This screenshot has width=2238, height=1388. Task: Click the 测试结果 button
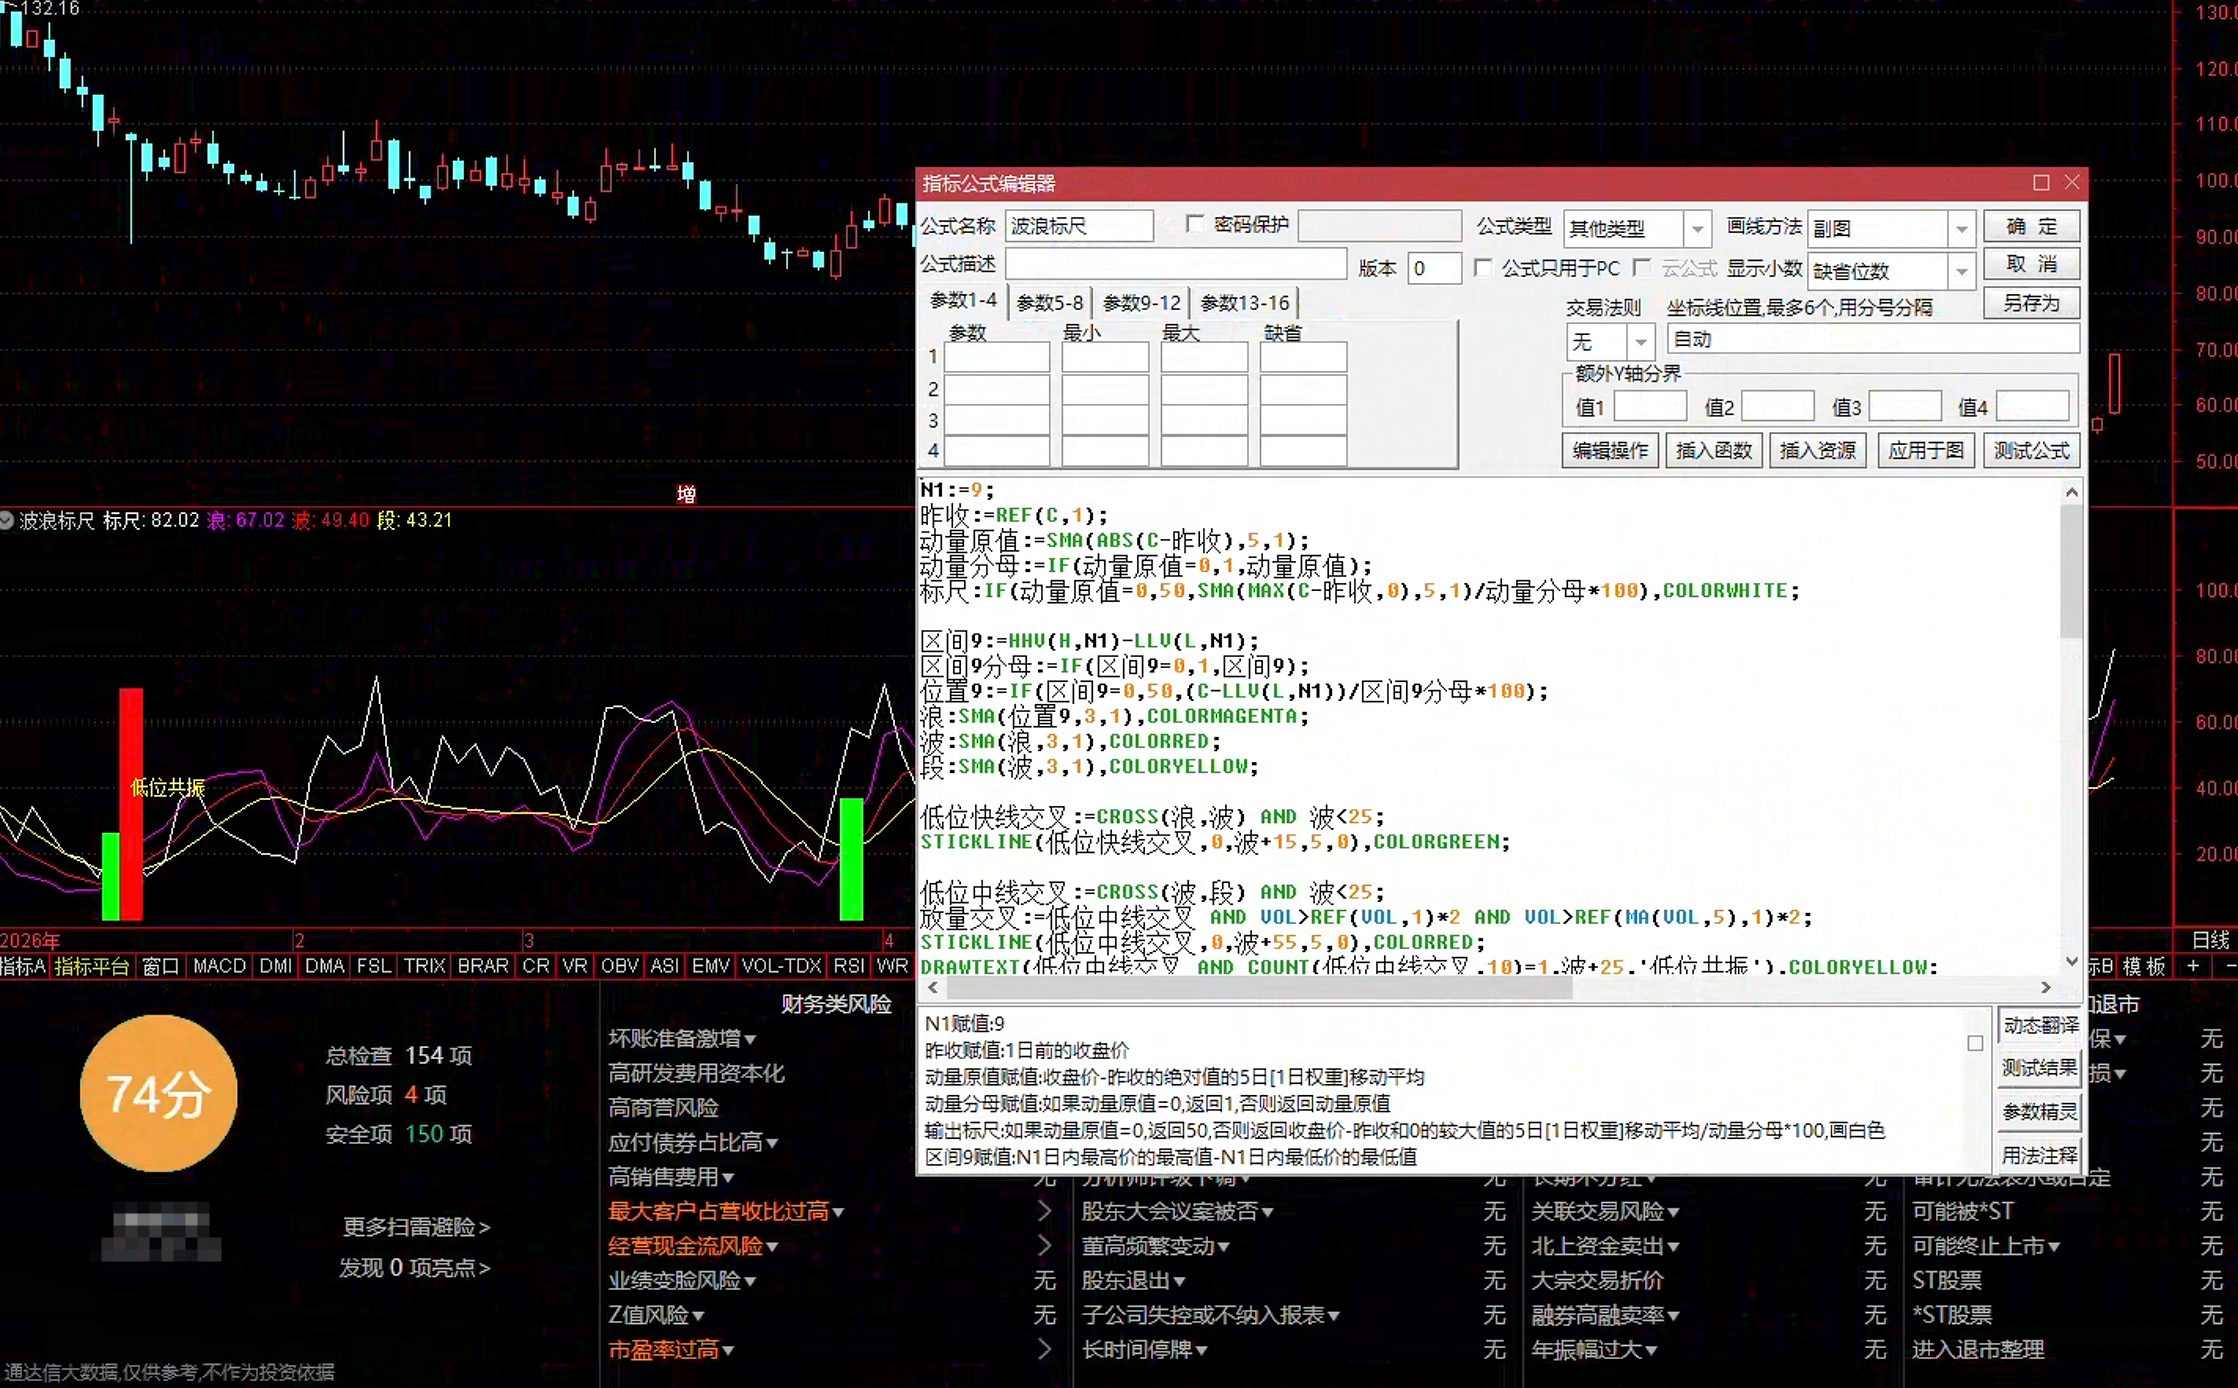tap(2040, 1068)
